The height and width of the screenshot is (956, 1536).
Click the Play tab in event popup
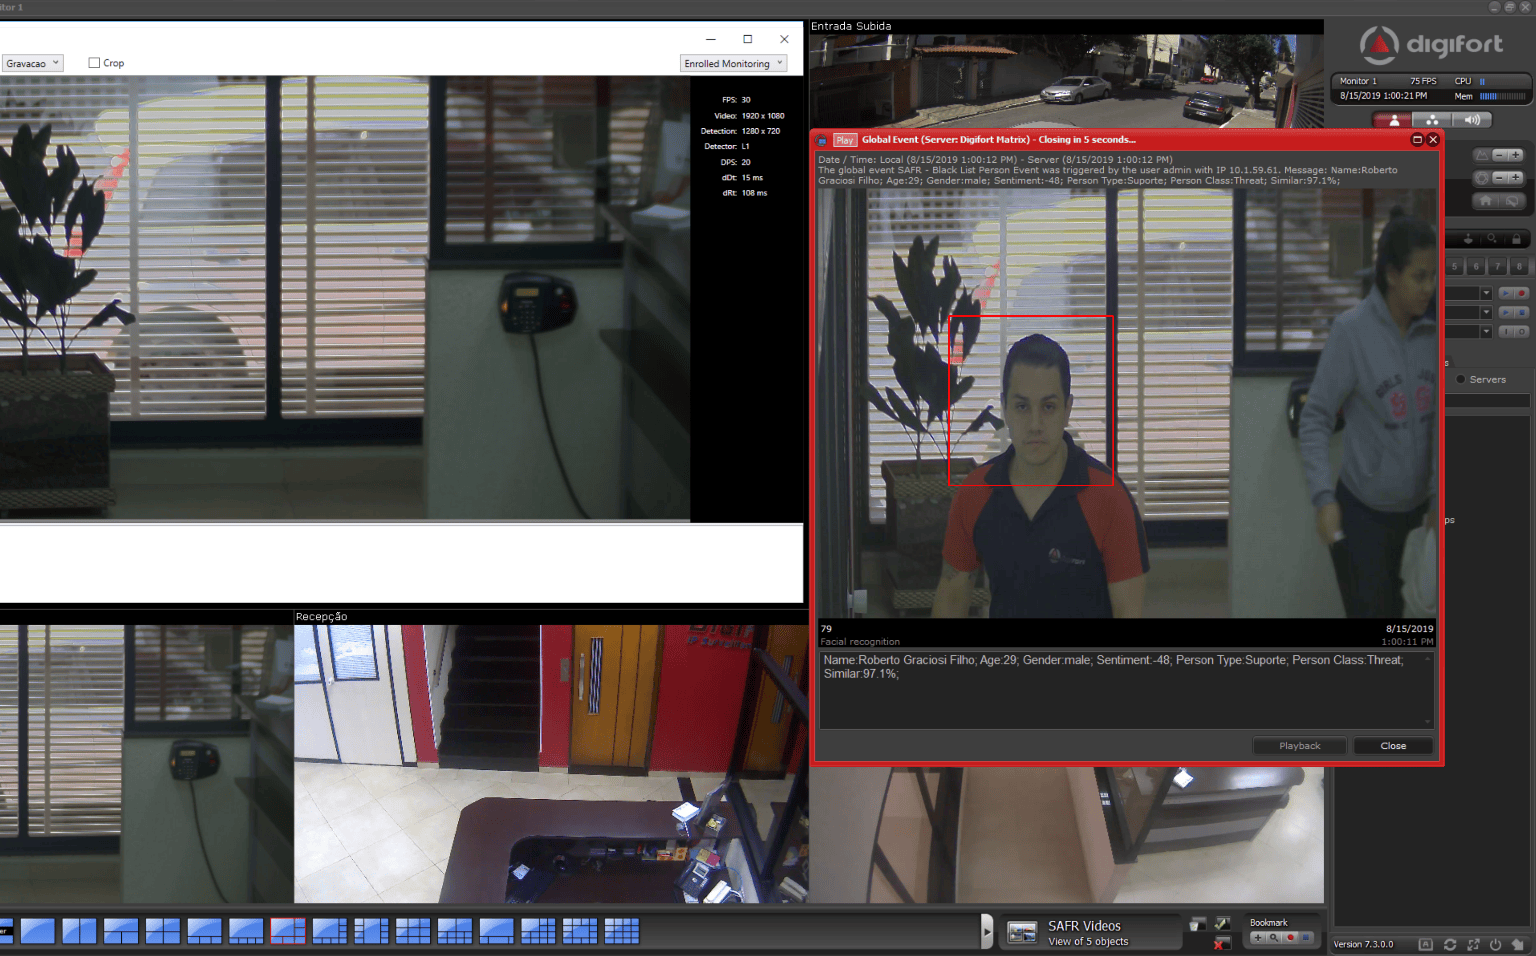tap(844, 140)
